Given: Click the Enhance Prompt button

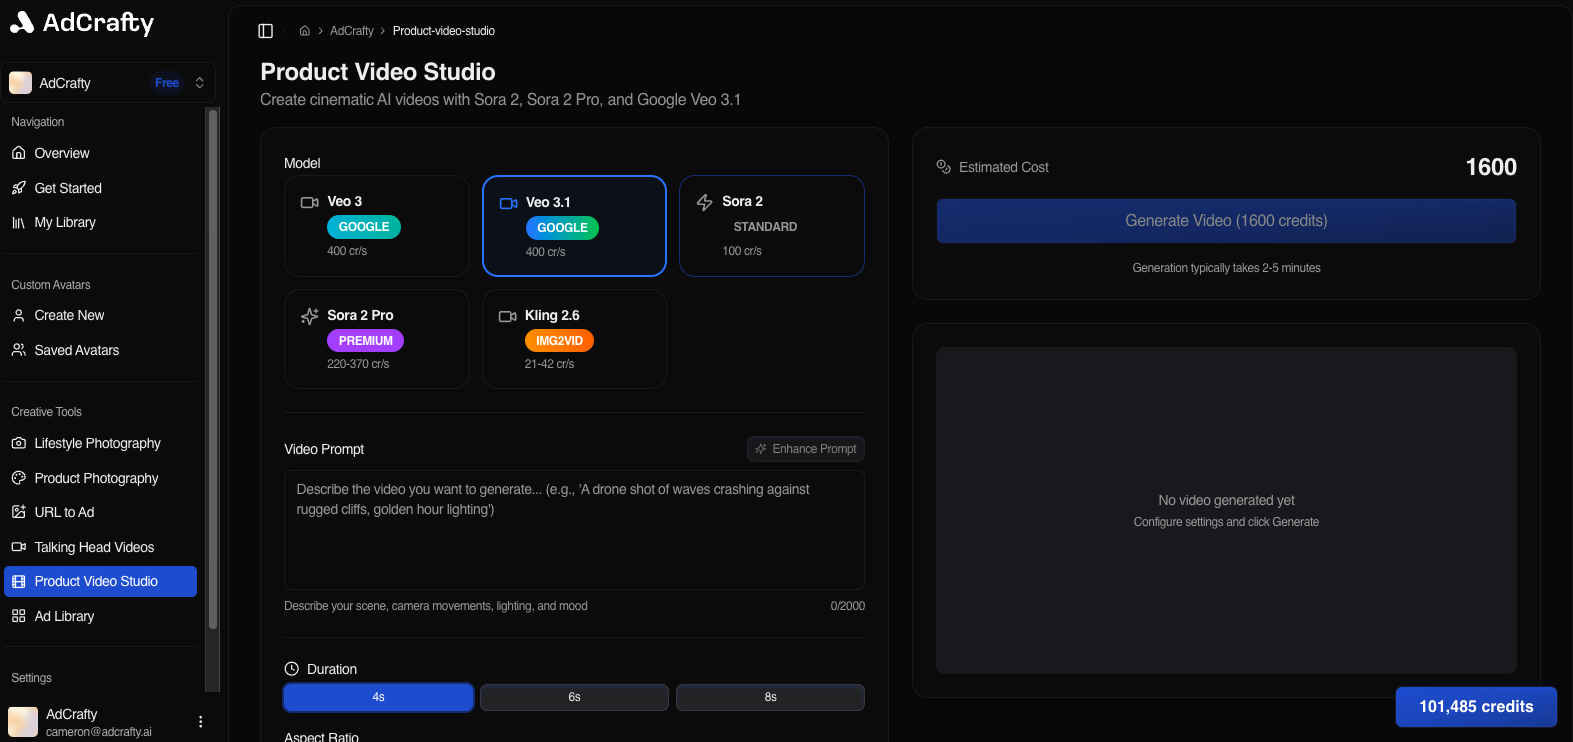Looking at the screenshot, I should coord(806,449).
